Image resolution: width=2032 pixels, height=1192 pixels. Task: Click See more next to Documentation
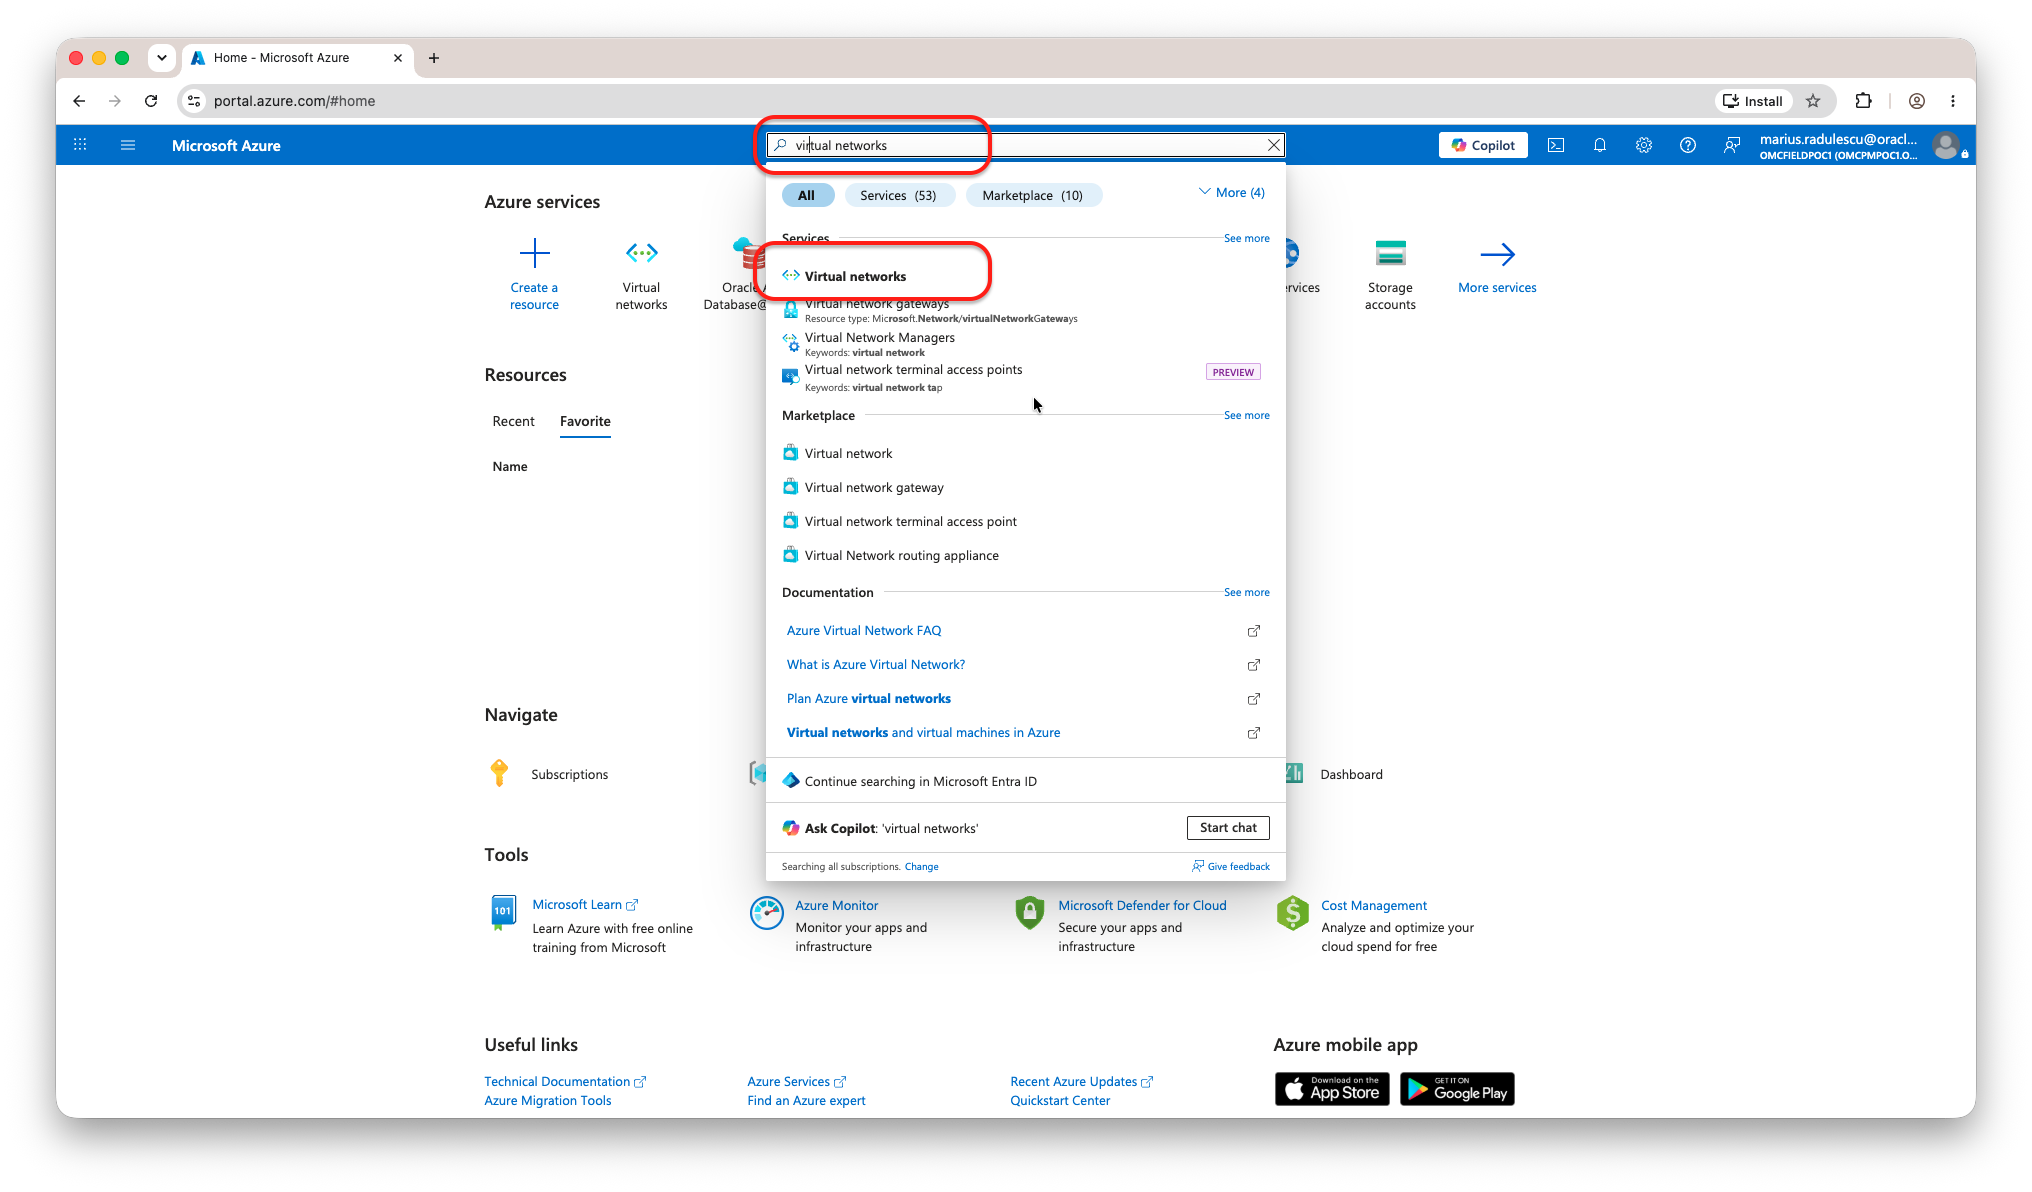(x=1246, y=592)
